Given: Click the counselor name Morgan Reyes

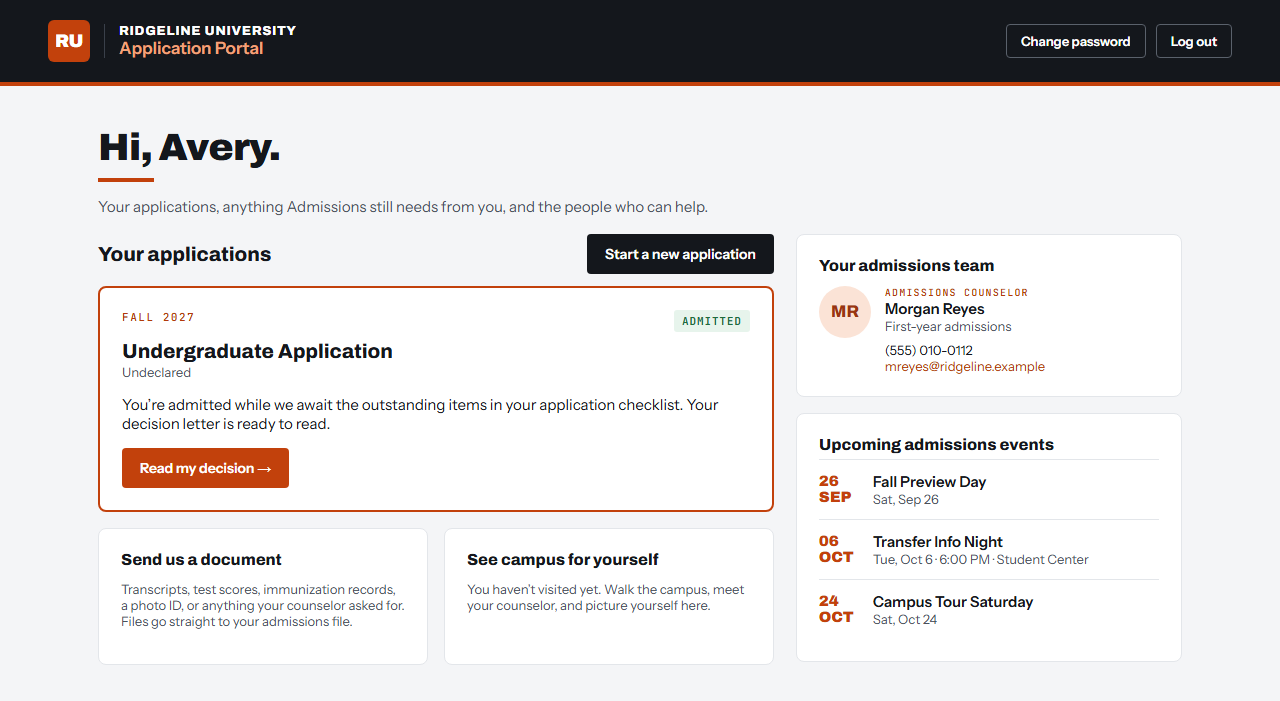Looking at the screenshot, I should (934, 309).
